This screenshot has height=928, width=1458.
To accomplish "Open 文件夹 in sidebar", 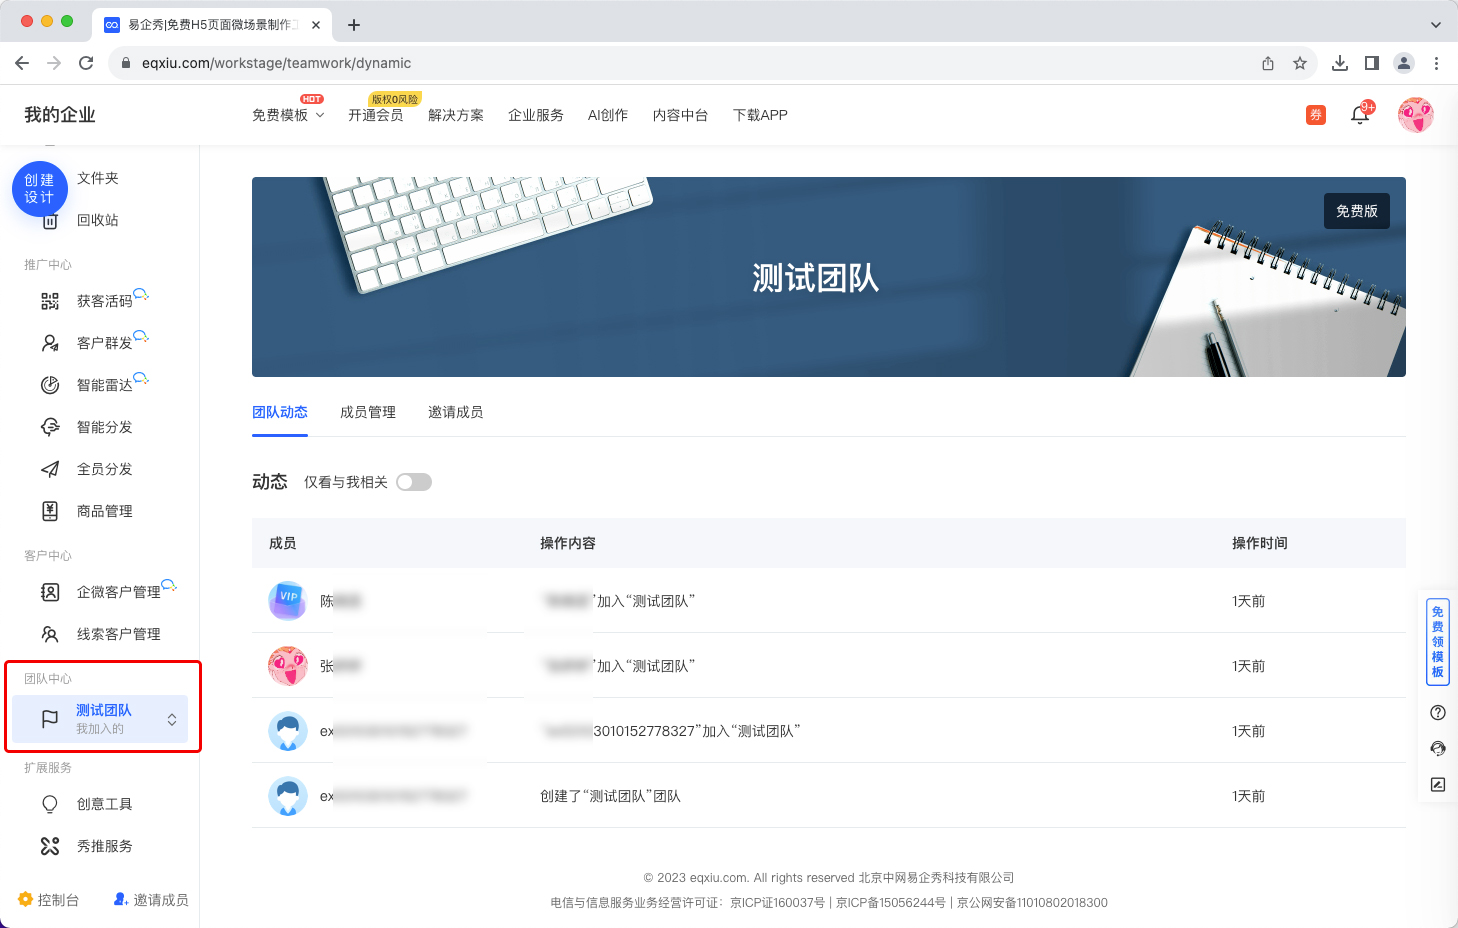I will pos(98,178).
